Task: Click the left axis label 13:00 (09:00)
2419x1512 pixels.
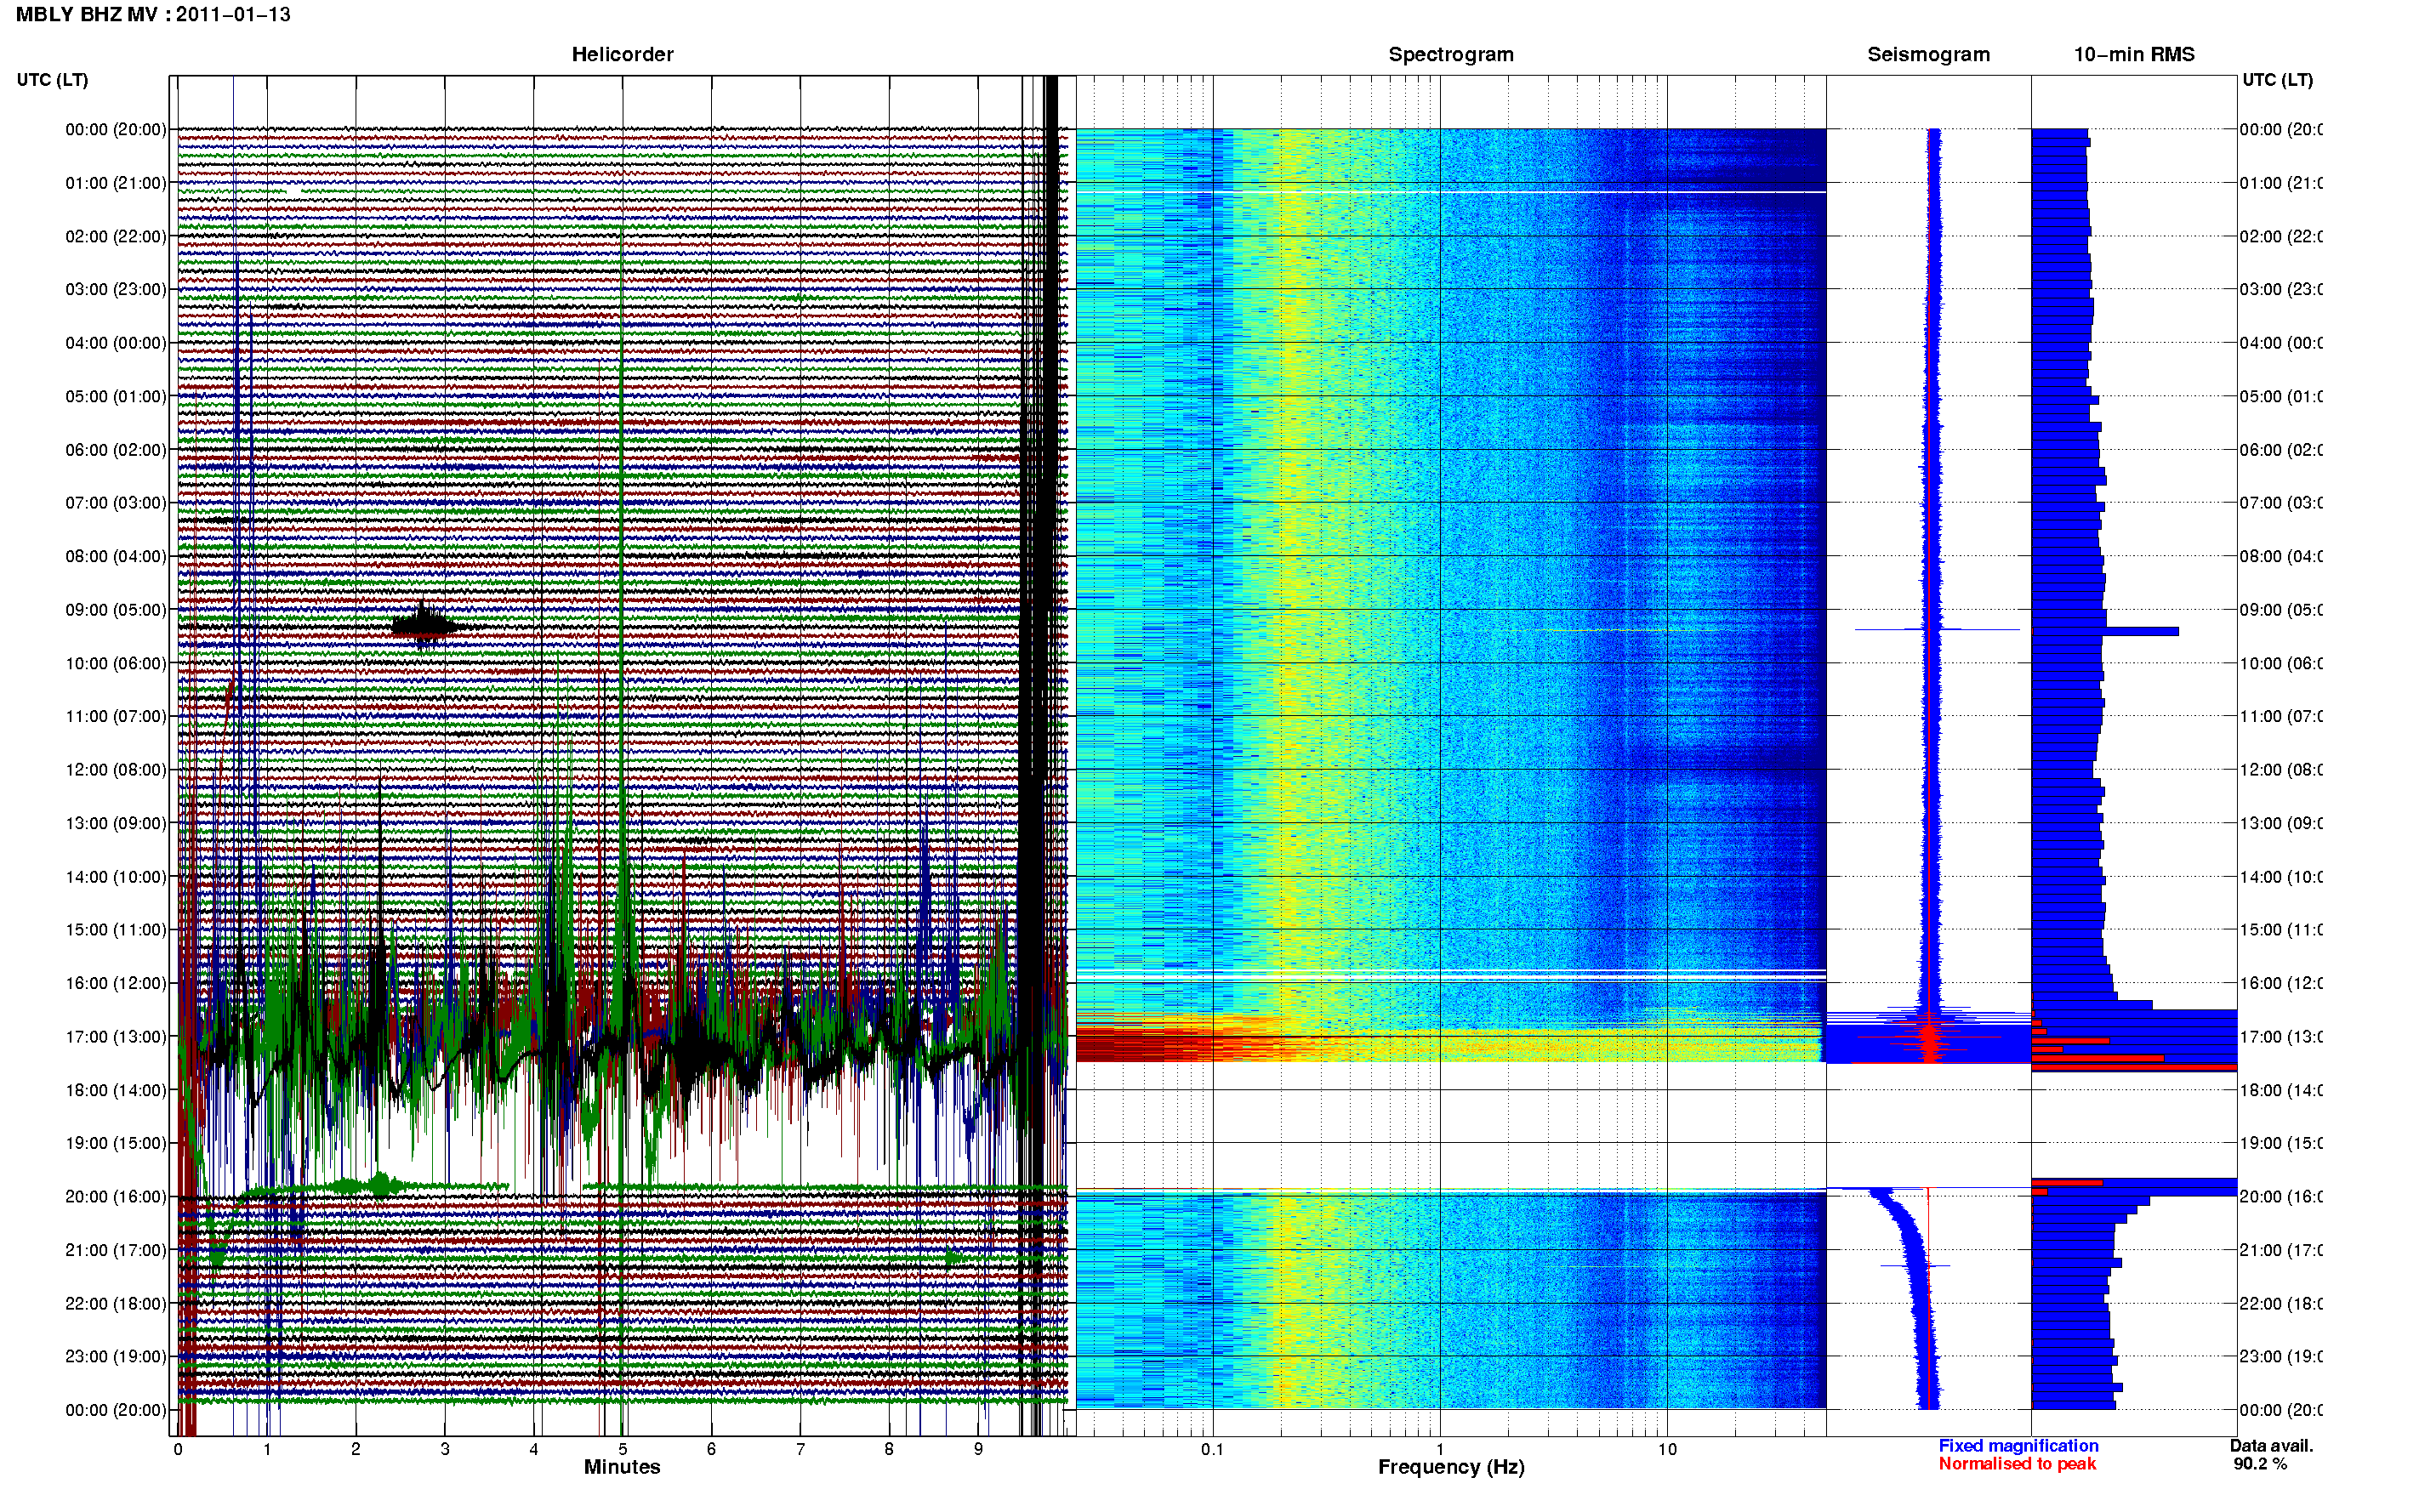Action: pos(116,823)
